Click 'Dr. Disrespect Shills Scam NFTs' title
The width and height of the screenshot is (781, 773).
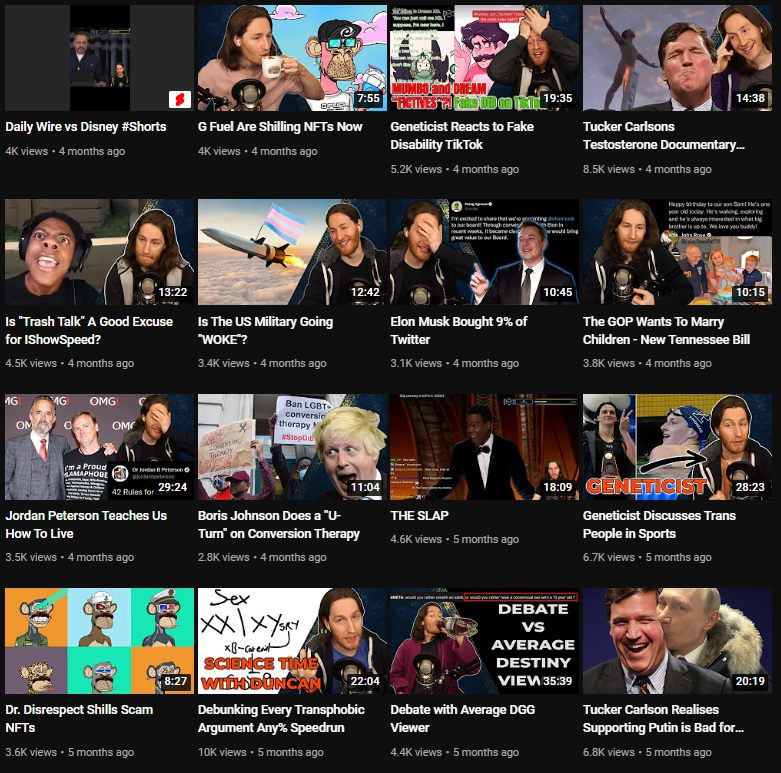click(79, 719)
